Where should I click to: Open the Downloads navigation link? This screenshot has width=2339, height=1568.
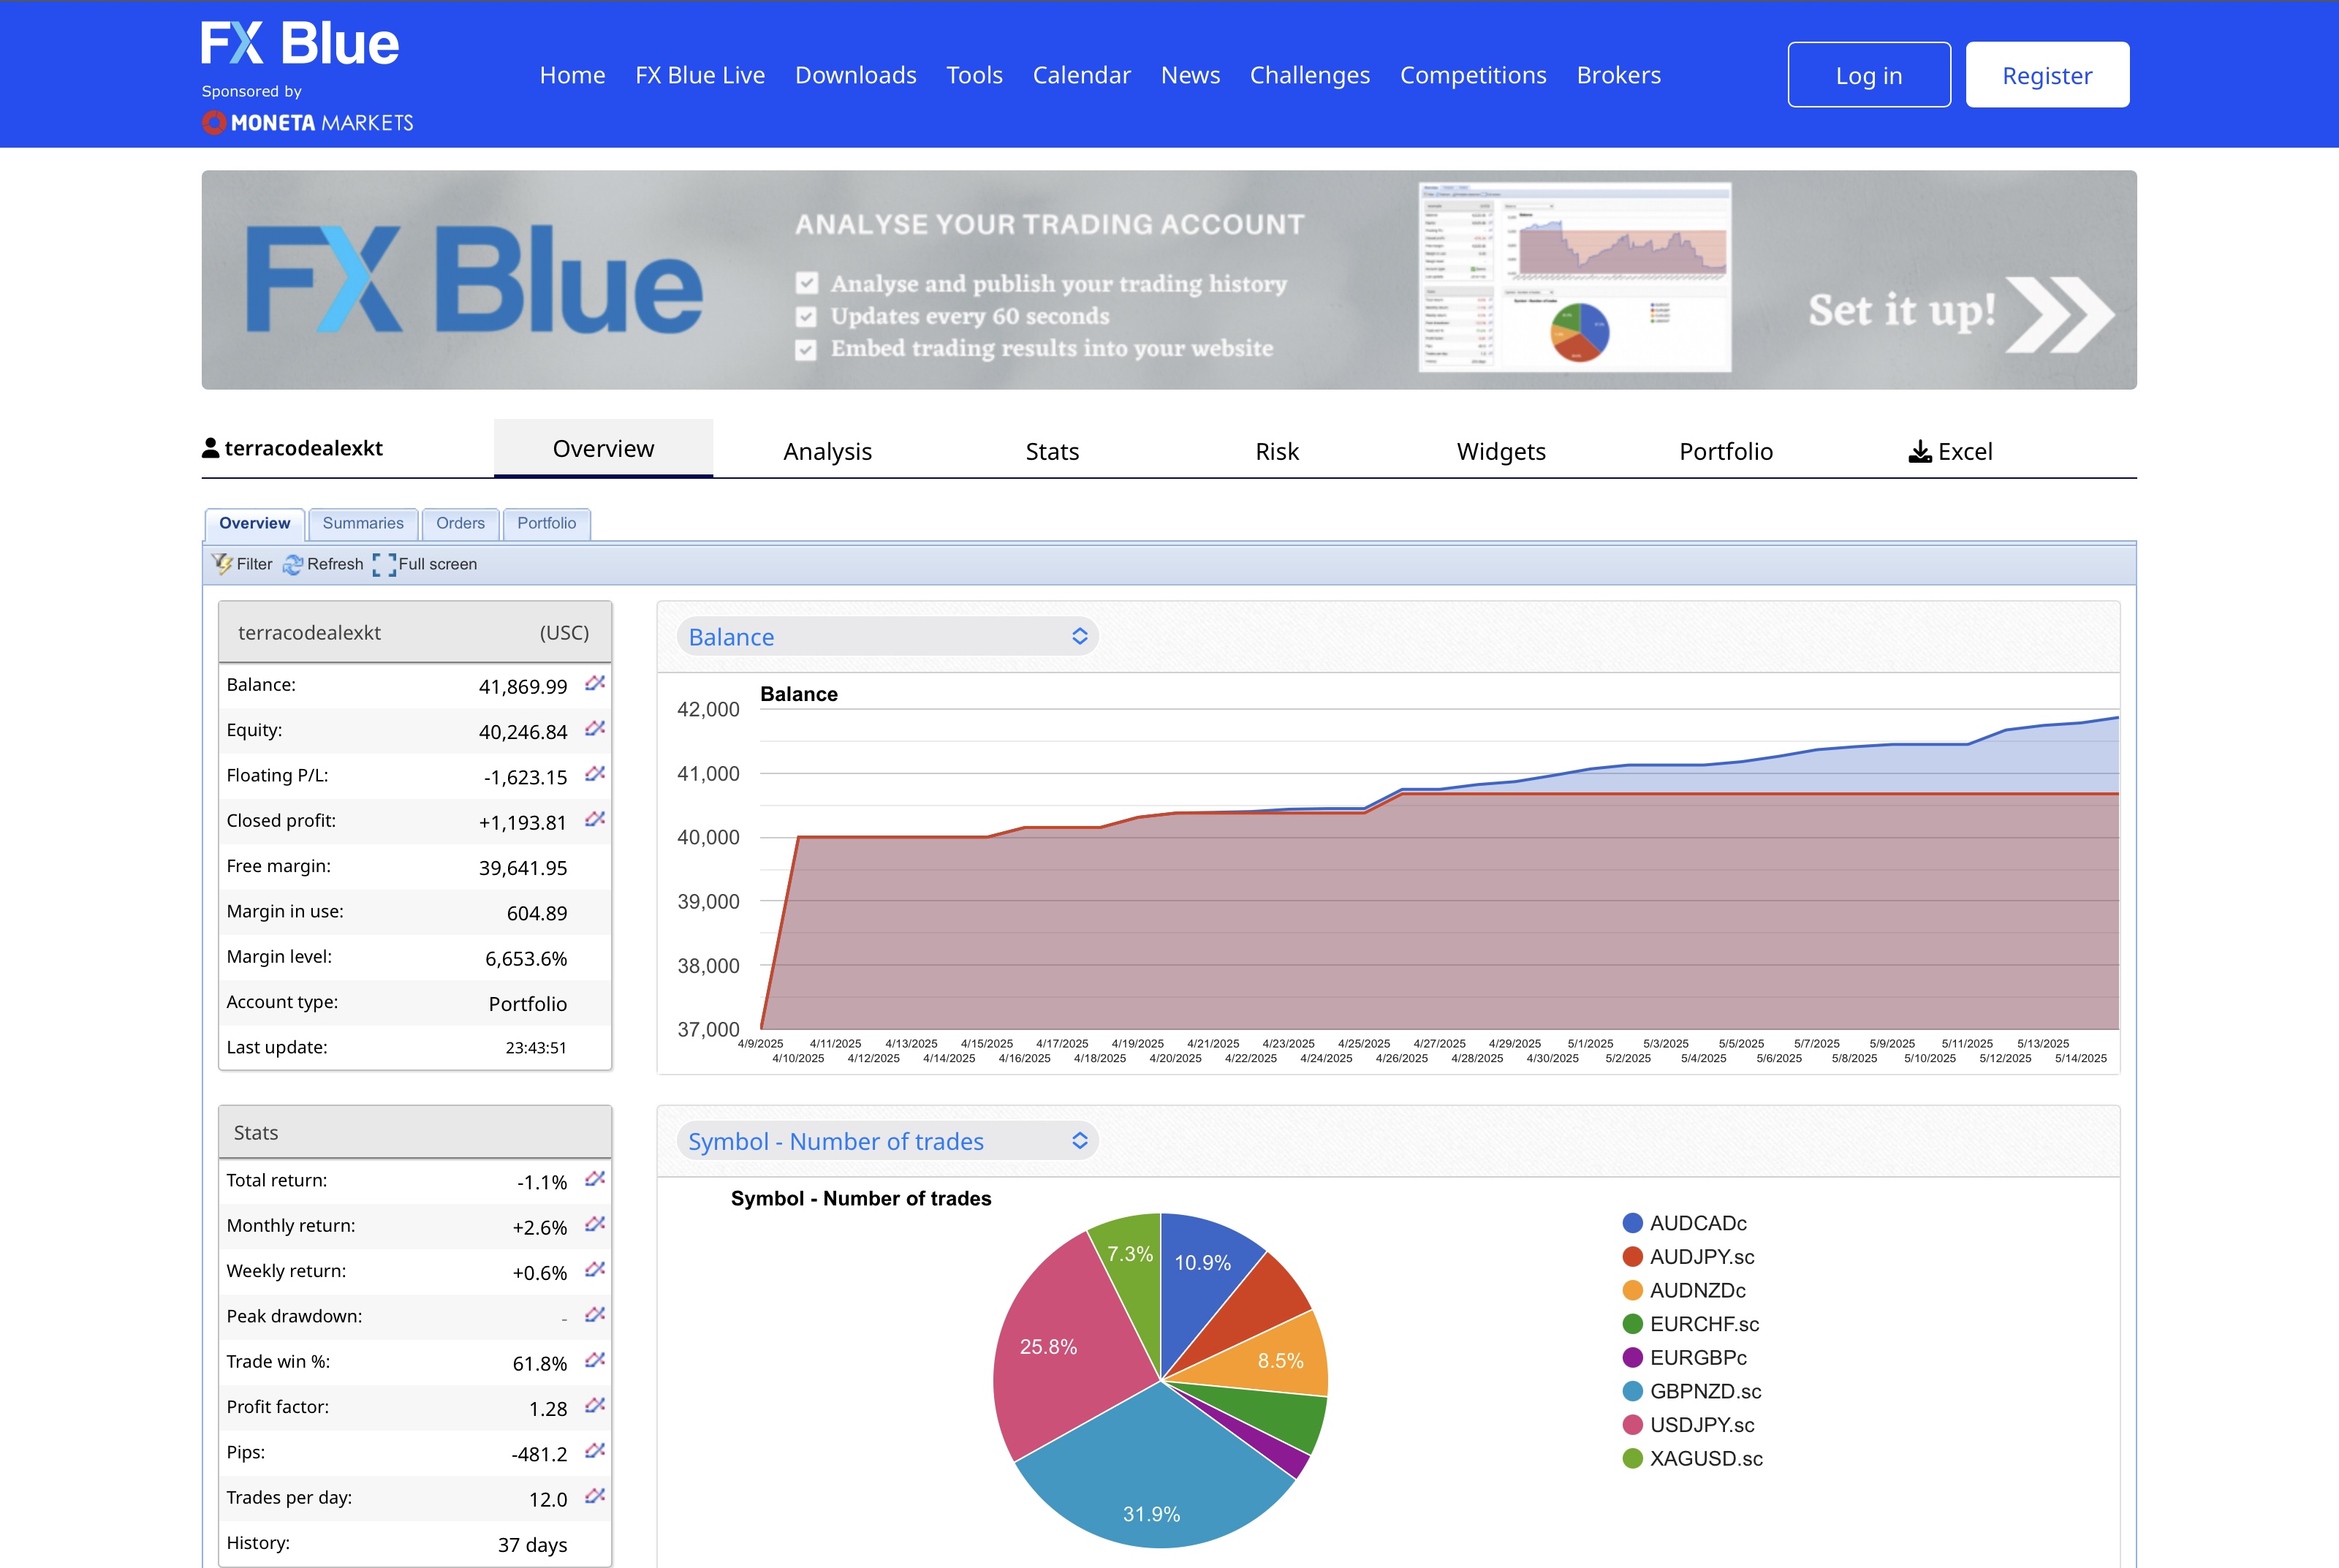856,75
